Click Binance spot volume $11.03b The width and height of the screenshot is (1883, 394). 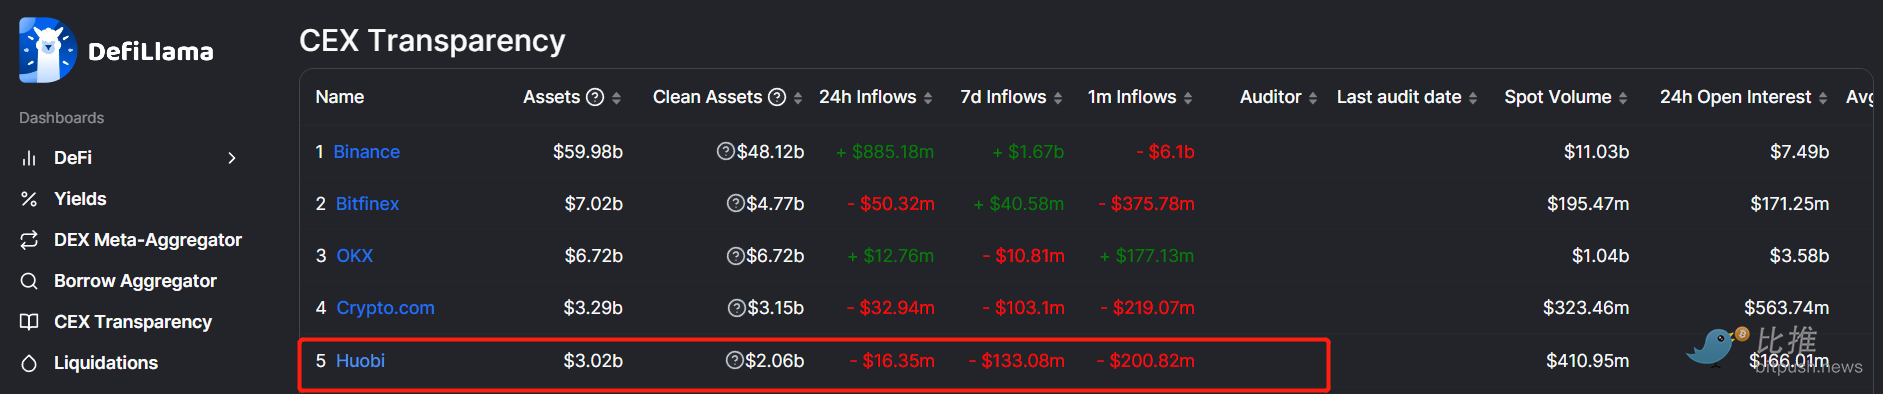coord(1596,152)
